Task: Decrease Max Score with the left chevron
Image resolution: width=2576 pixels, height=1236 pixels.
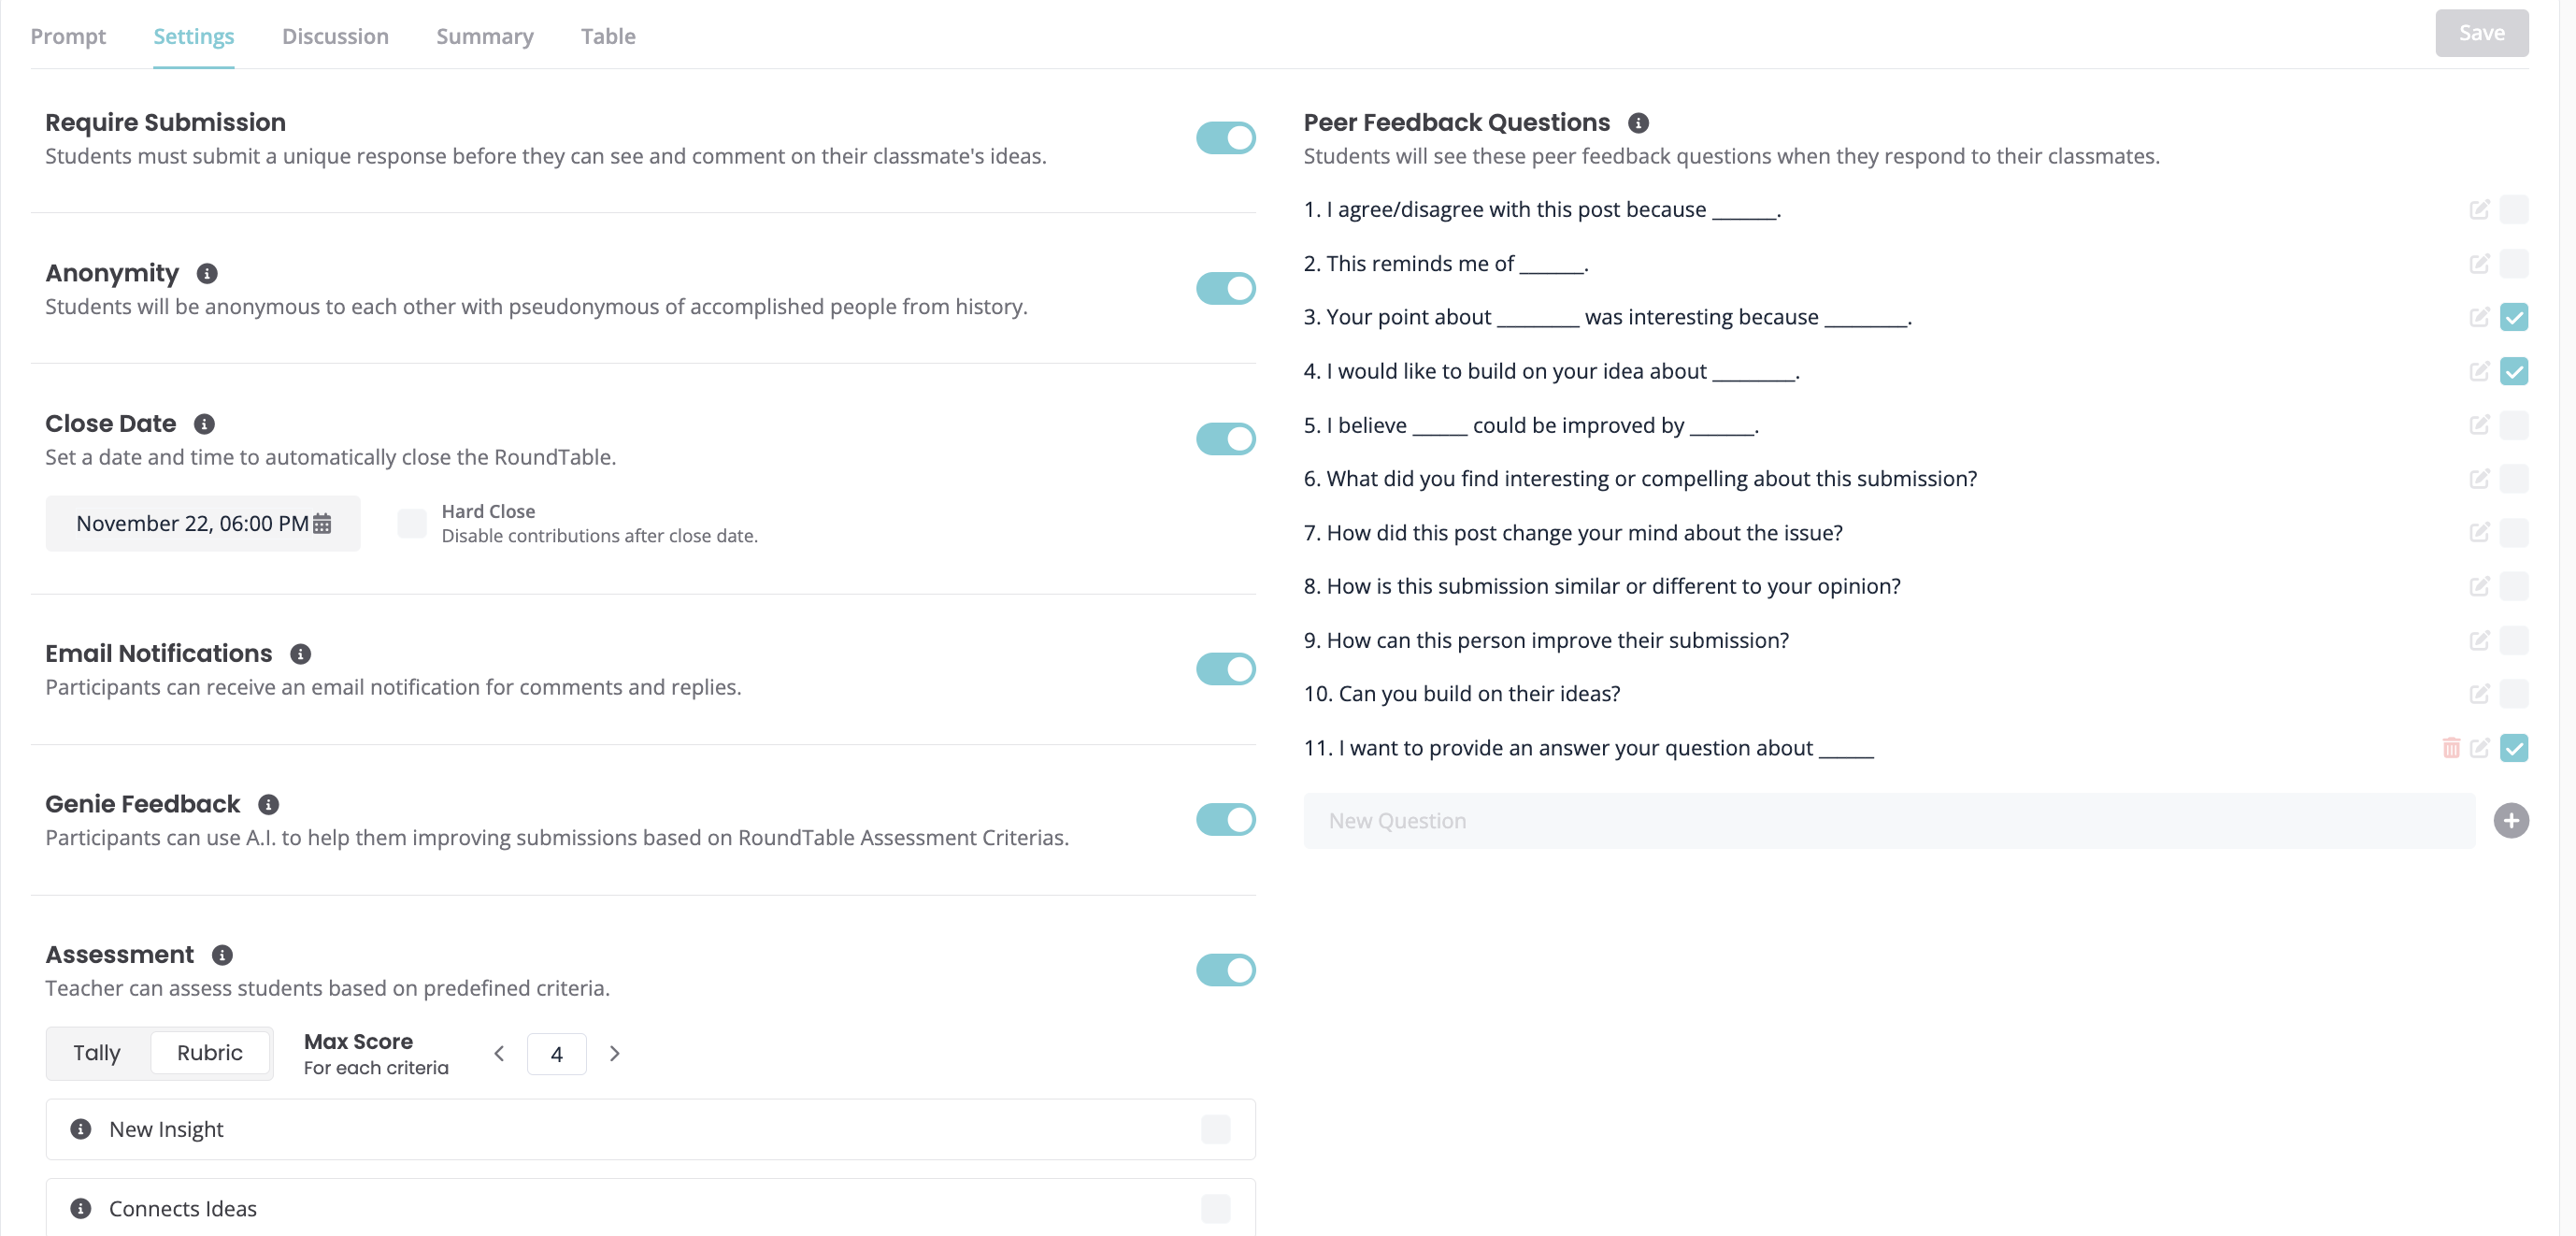Action: coord(499,1053)
